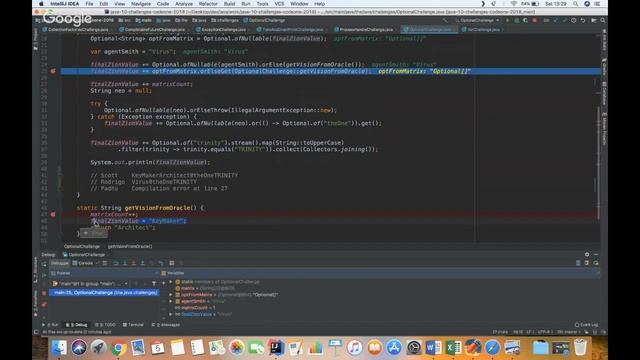The height and width of the screenshot is (360, 640).
Task: Click the Step Out icon in debugger toolbar
Action: pos(142,263)
